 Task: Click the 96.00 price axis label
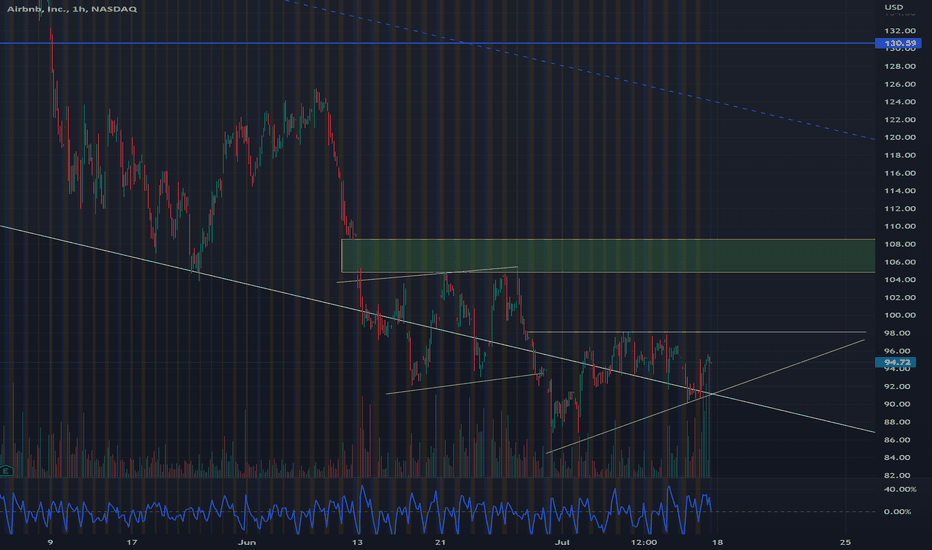coord(899,351)
